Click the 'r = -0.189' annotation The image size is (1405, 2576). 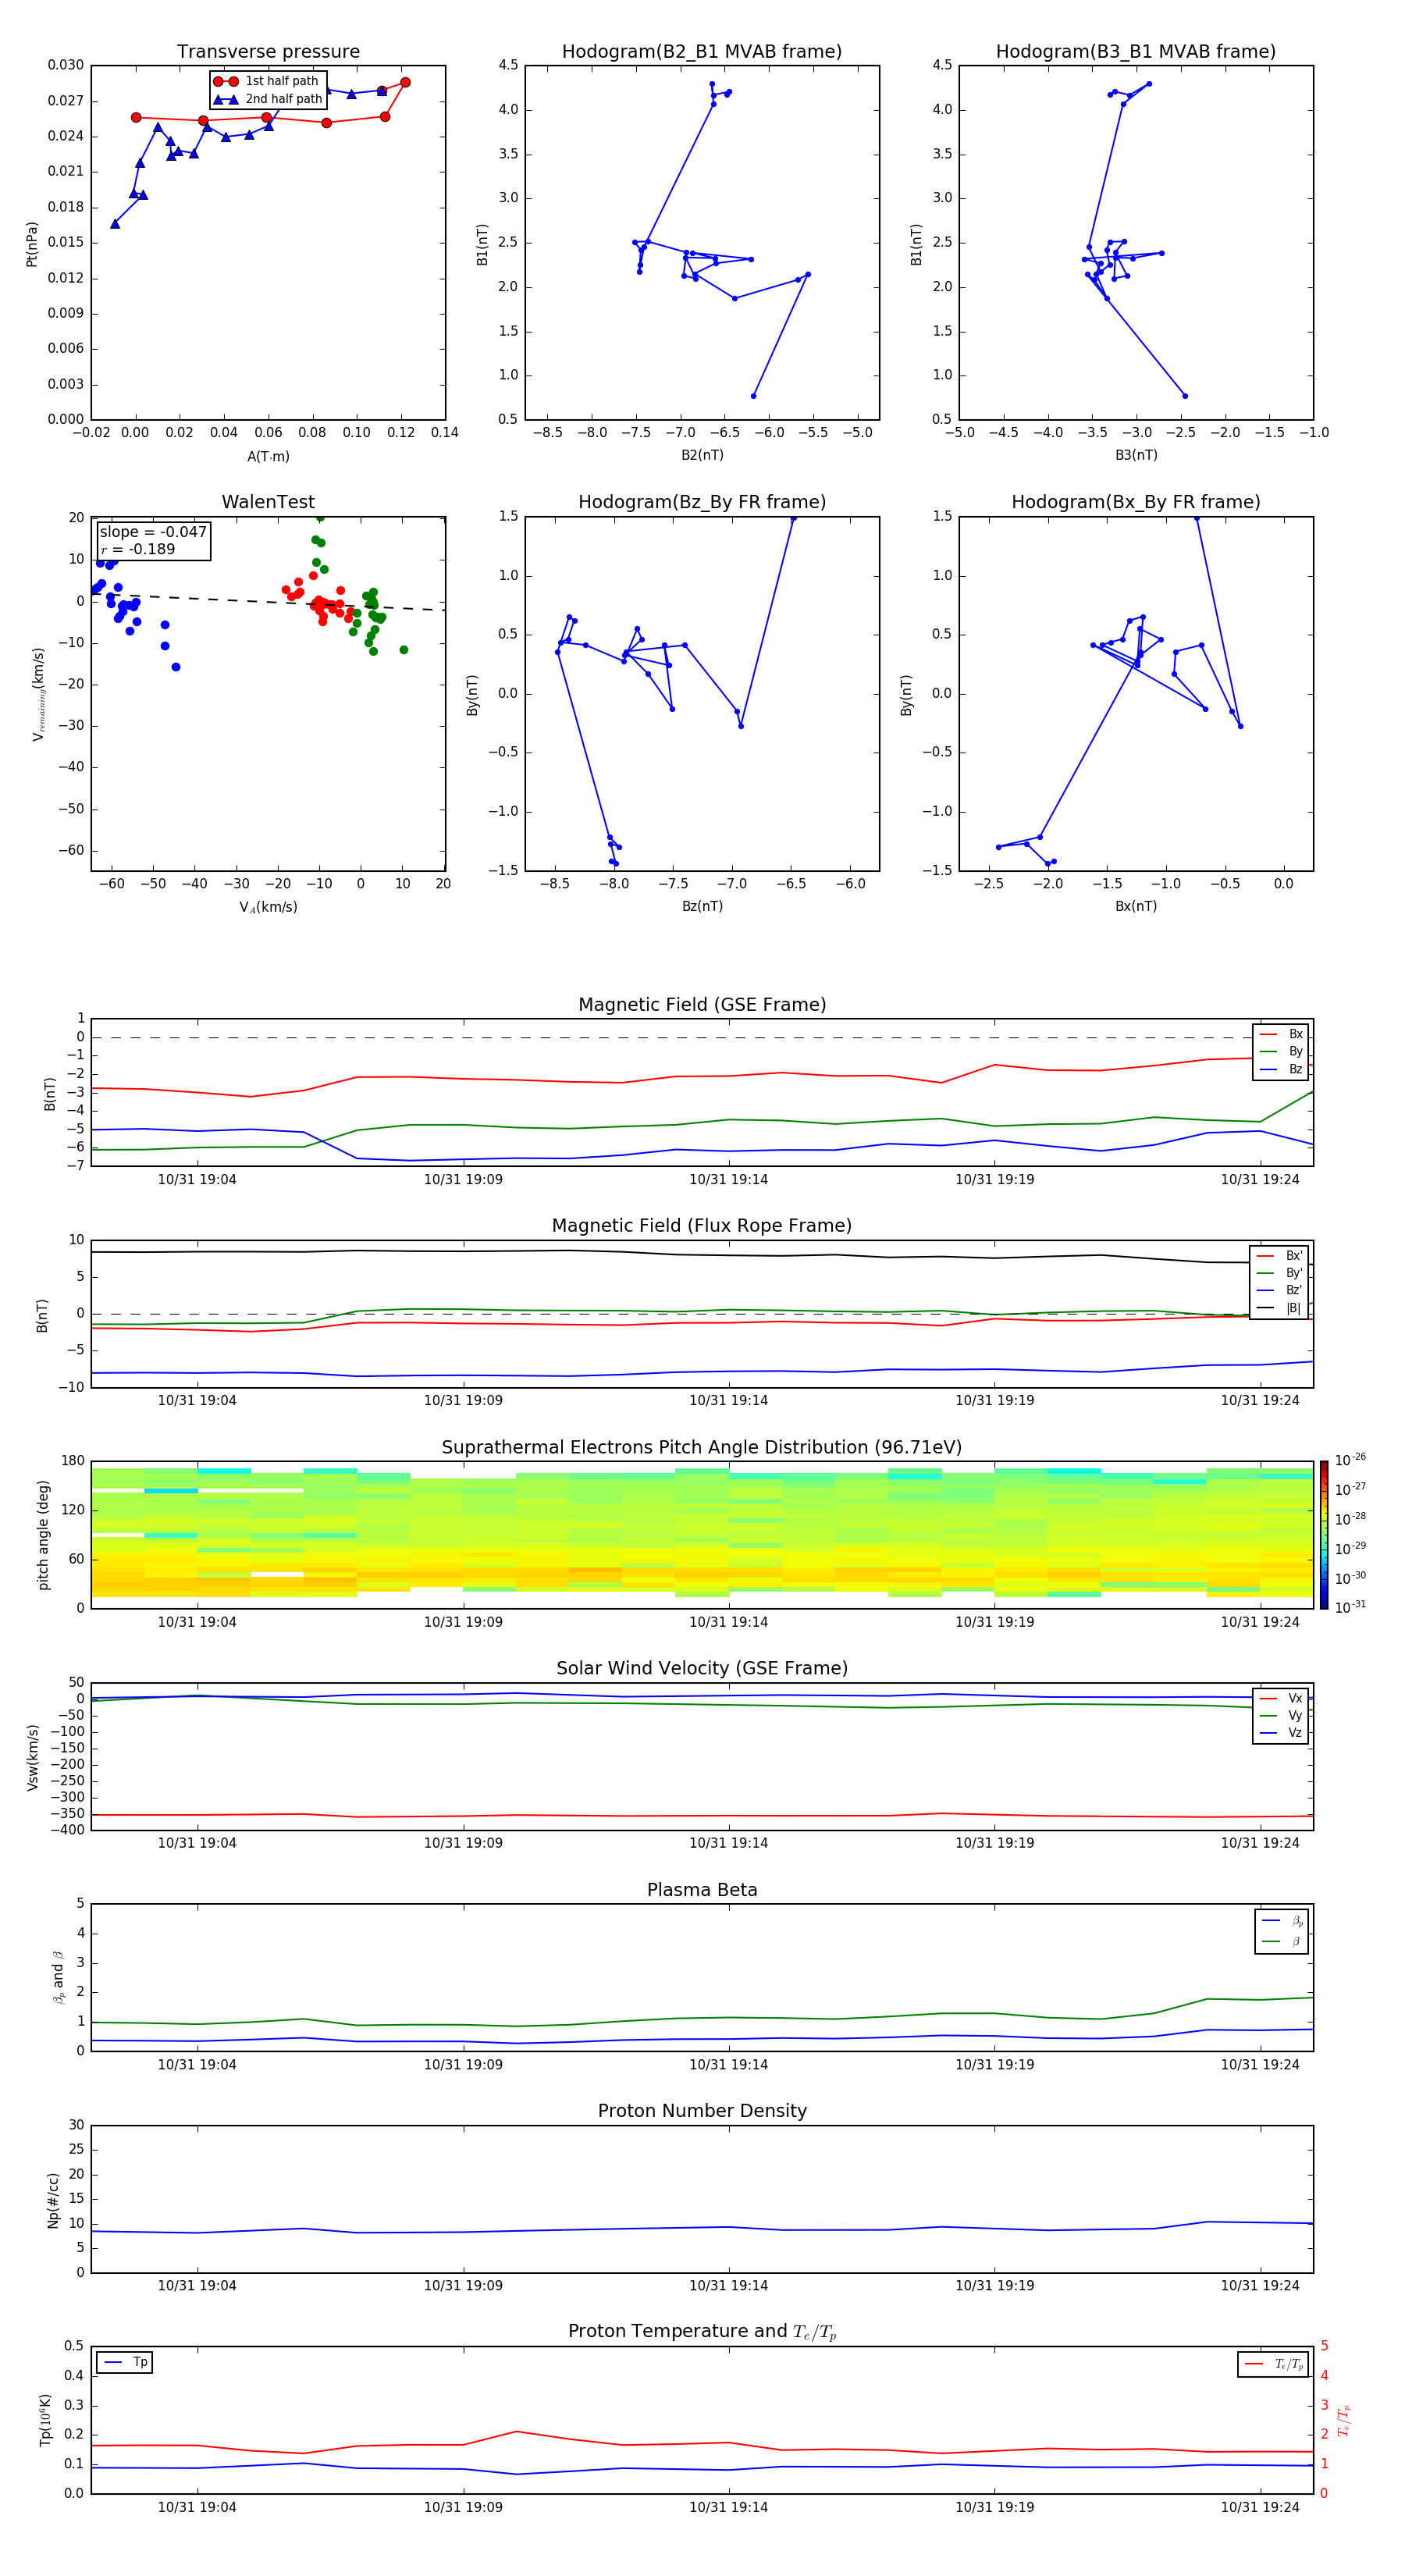(138, 549)
